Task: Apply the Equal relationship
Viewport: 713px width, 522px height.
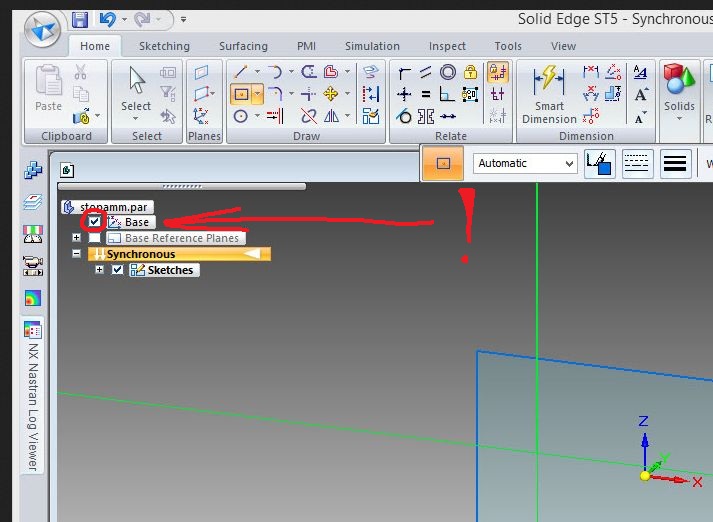Action: pos(426,95)
